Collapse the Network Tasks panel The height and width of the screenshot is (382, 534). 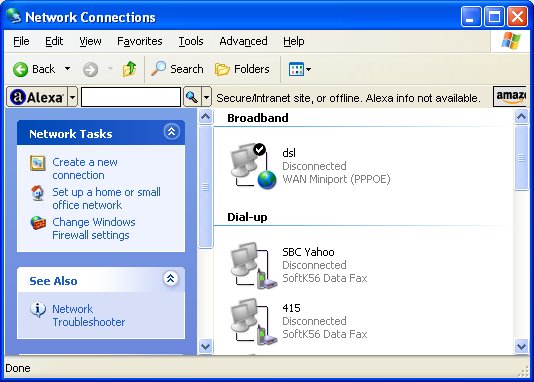point(171,132)
